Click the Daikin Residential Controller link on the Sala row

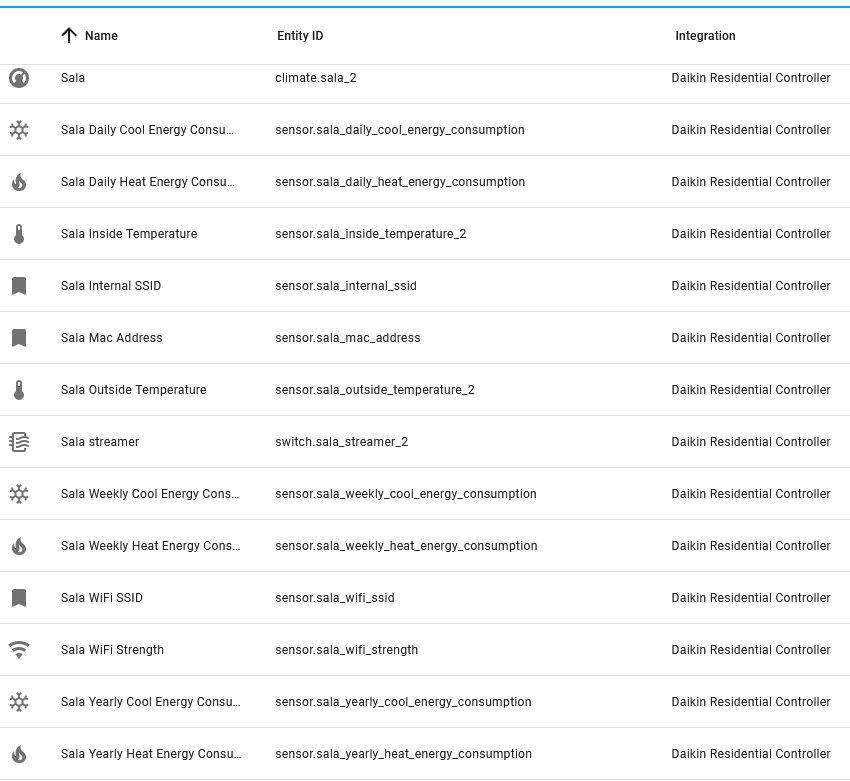coord(750,77)
